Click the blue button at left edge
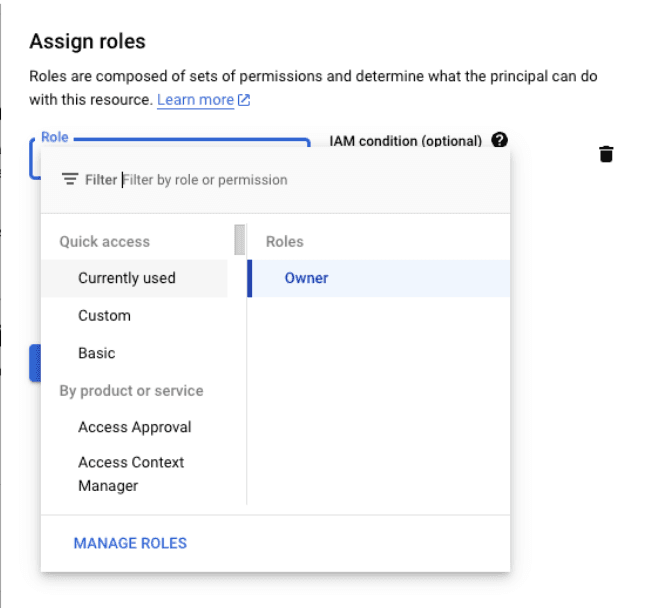The image size is (652, 608). 34,362
